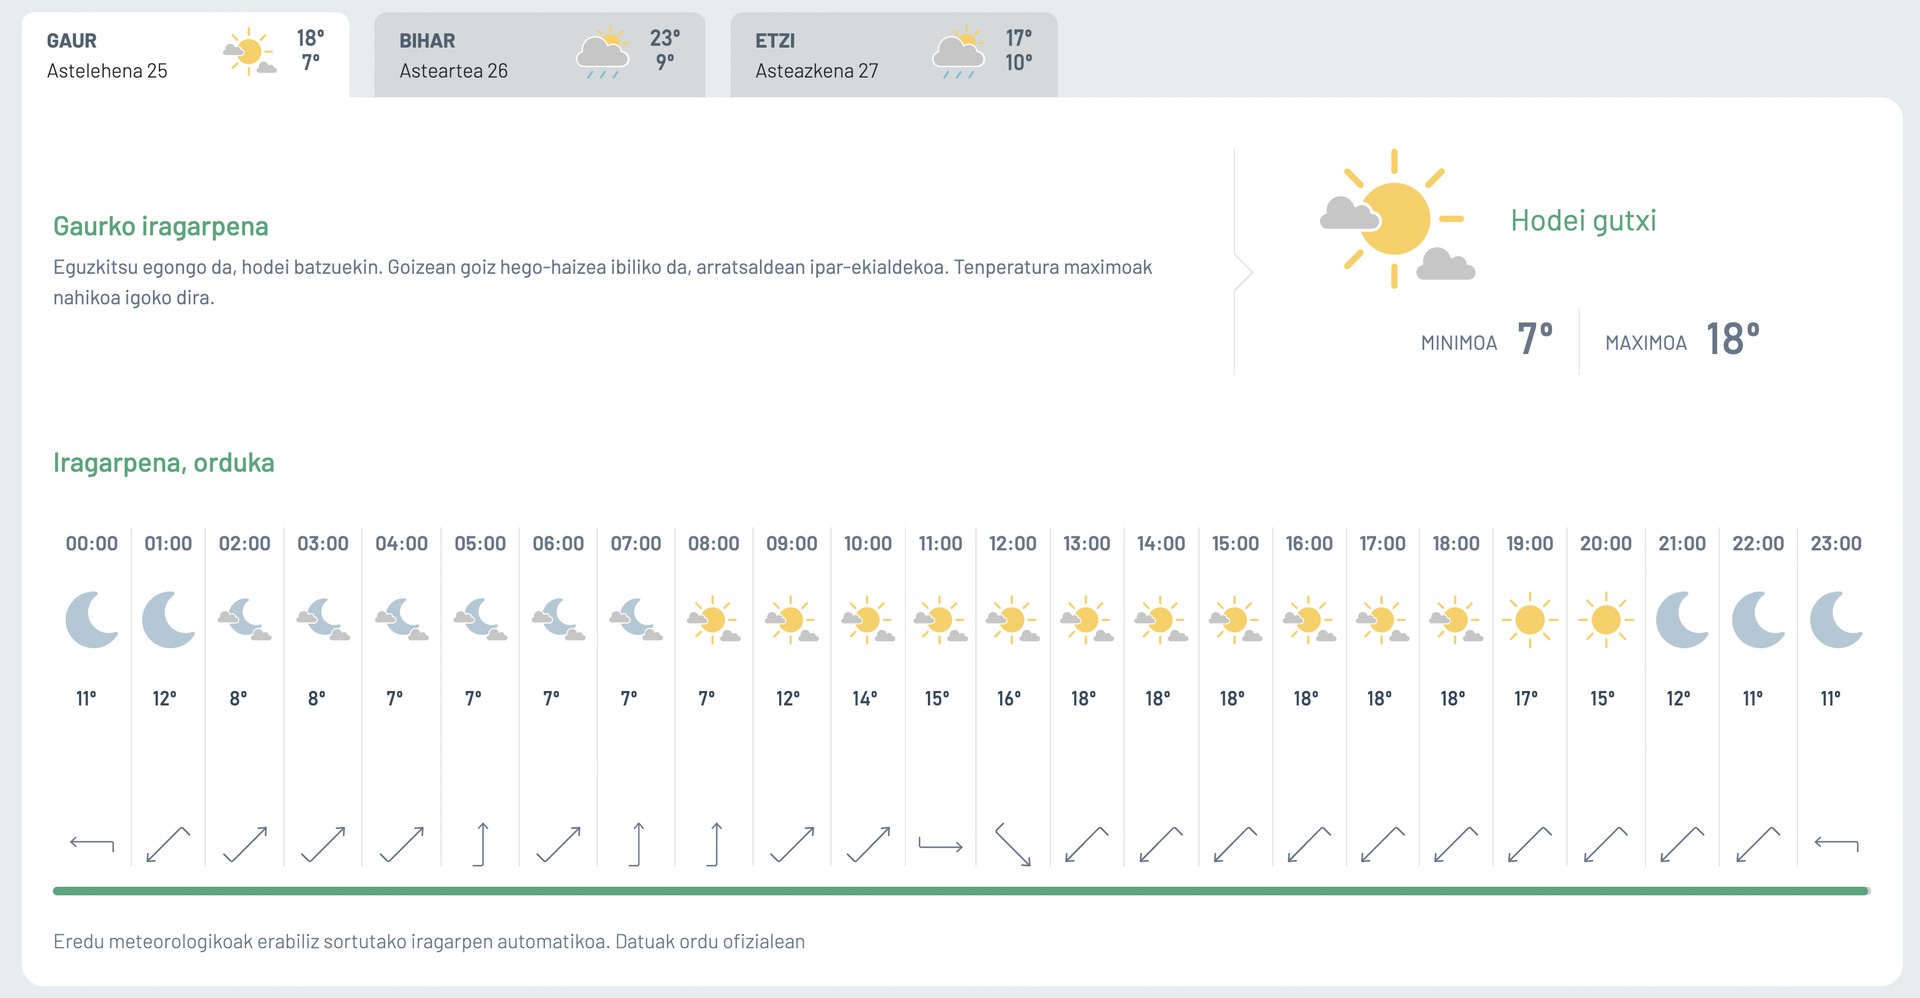Click the upward wind arrow under 05:00

coord(481,844)
